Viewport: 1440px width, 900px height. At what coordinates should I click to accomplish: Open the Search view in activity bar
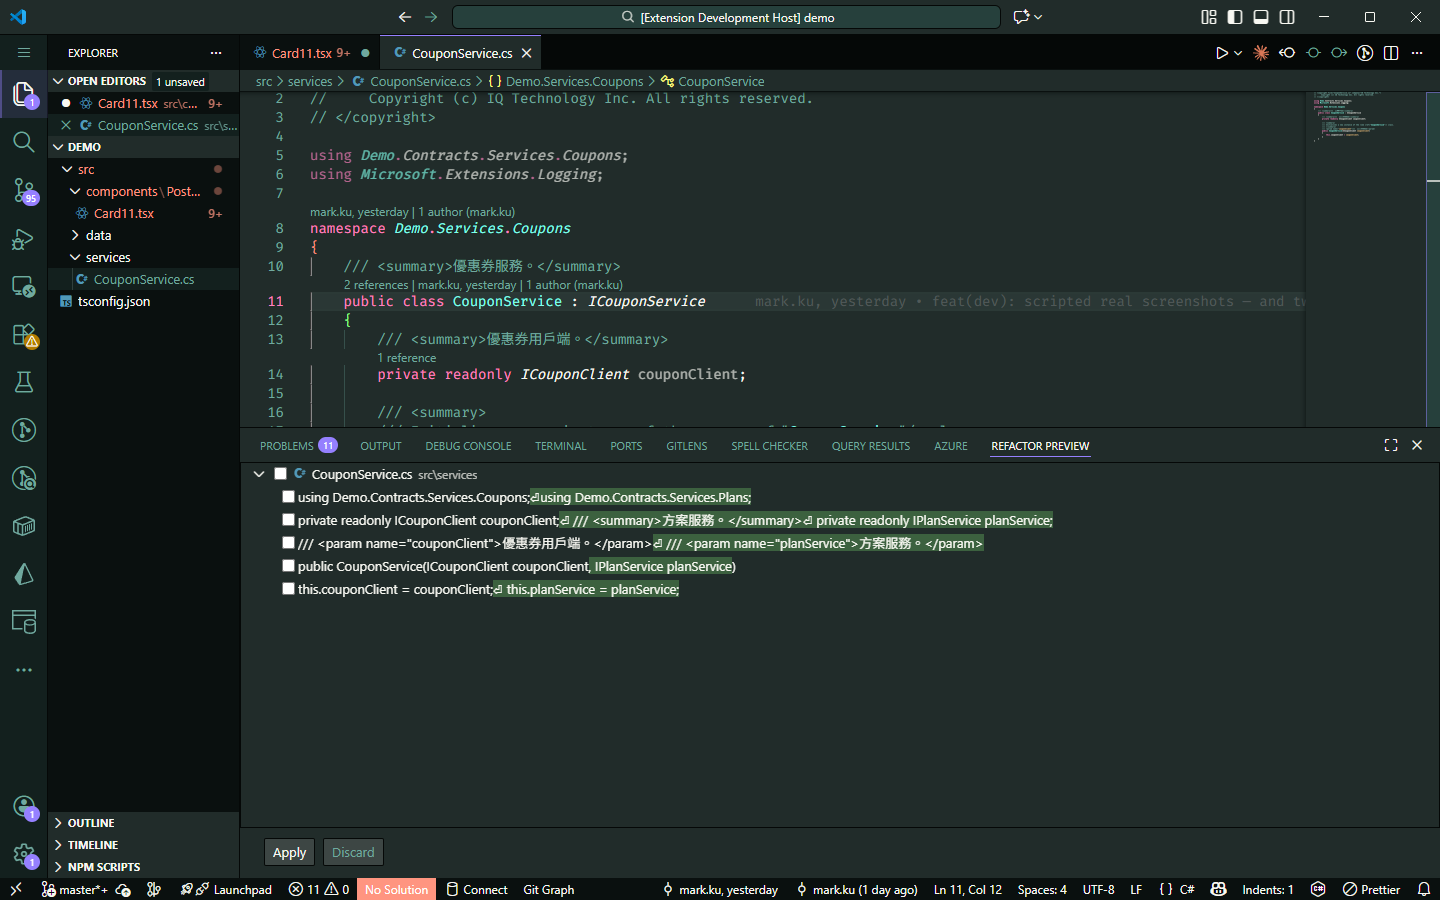click(x=24, y=142)
